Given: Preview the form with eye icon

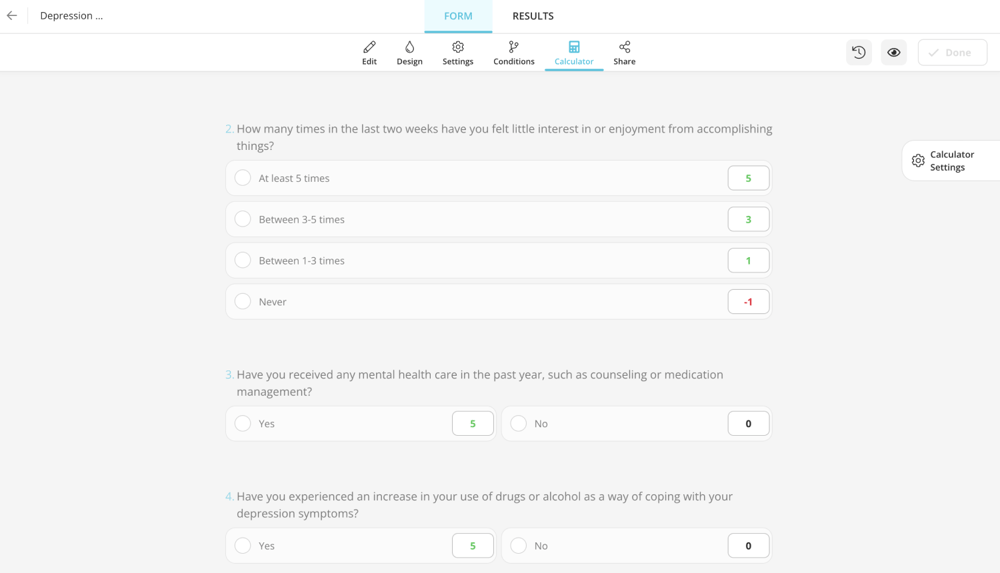Looking at the screenshot, I should coord(894,53).
